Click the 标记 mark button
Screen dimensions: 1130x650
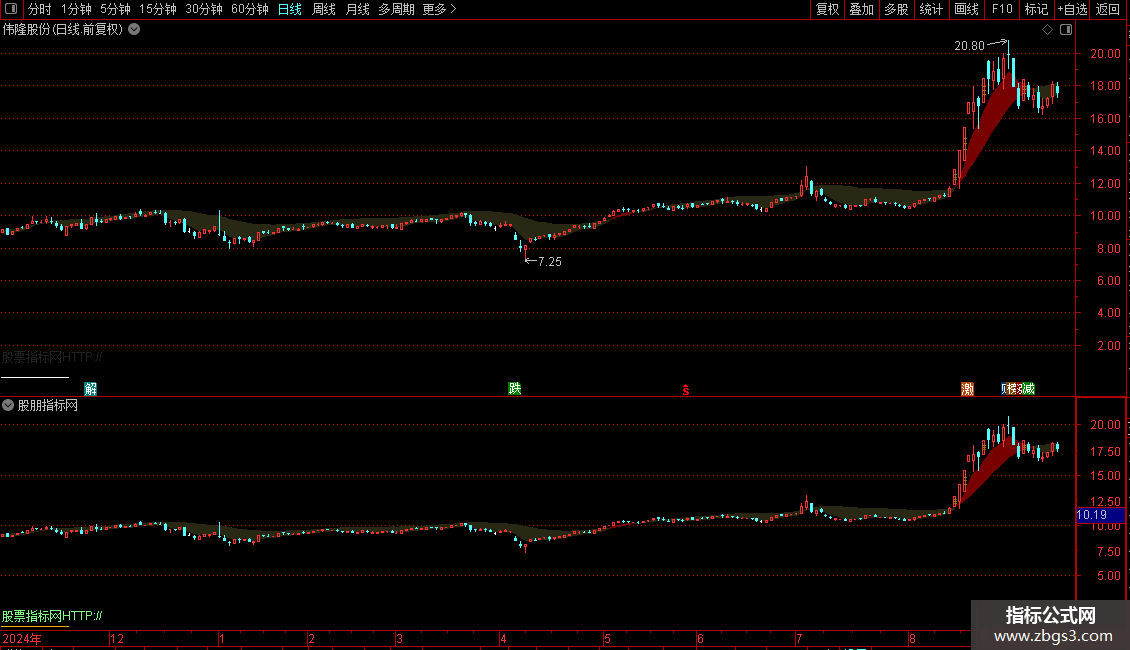(1036, 9)
